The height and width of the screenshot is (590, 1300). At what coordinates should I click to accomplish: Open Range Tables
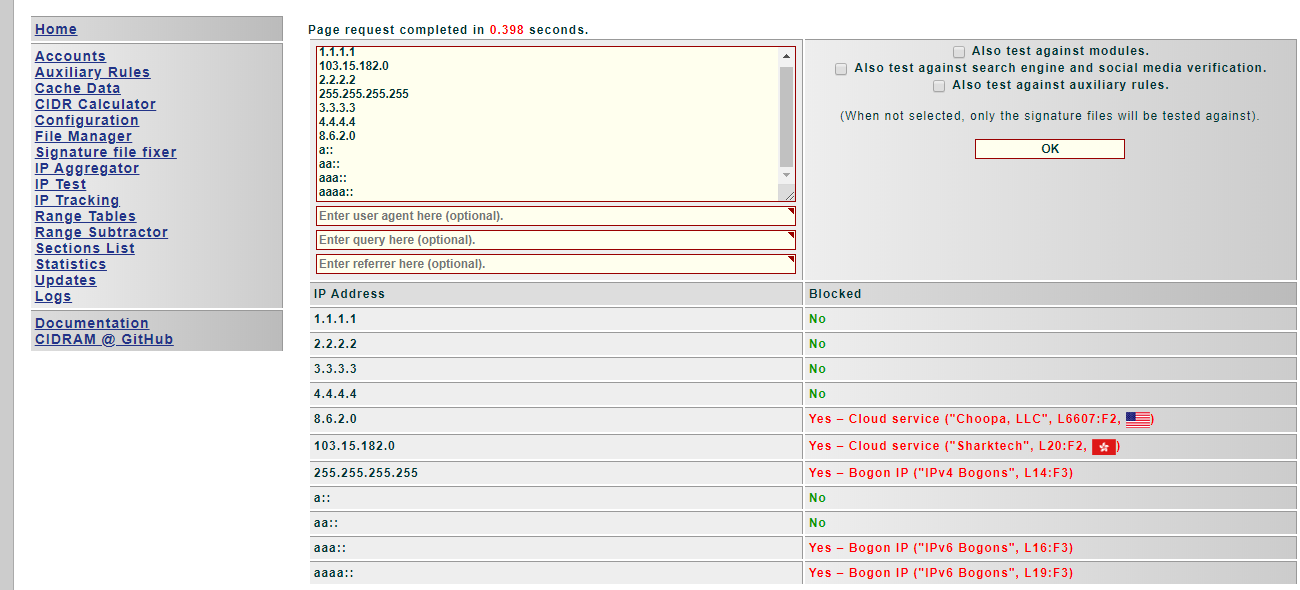(x=85, y=217)
